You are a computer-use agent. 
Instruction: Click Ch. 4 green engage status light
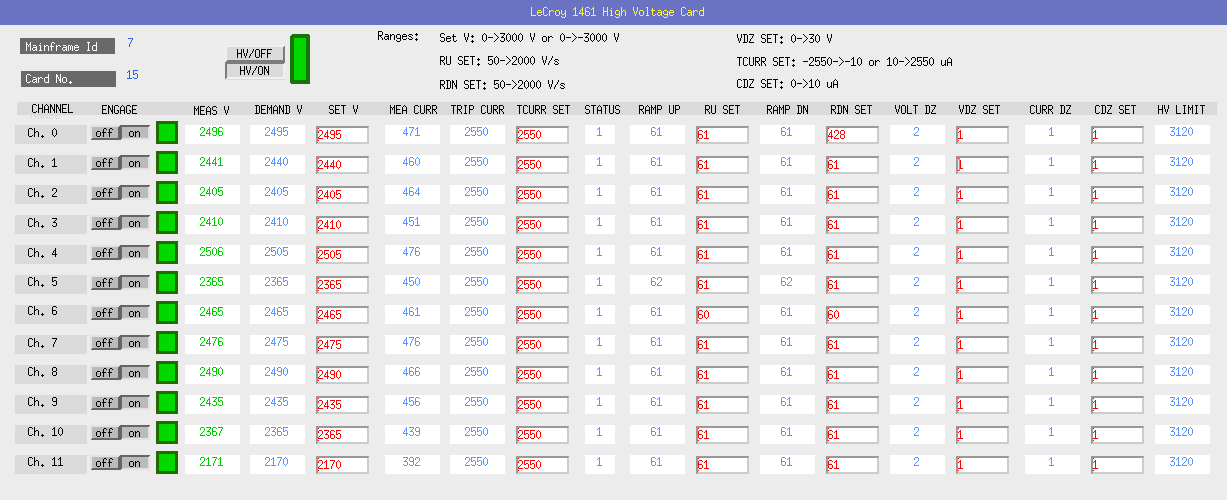[167, 253]
